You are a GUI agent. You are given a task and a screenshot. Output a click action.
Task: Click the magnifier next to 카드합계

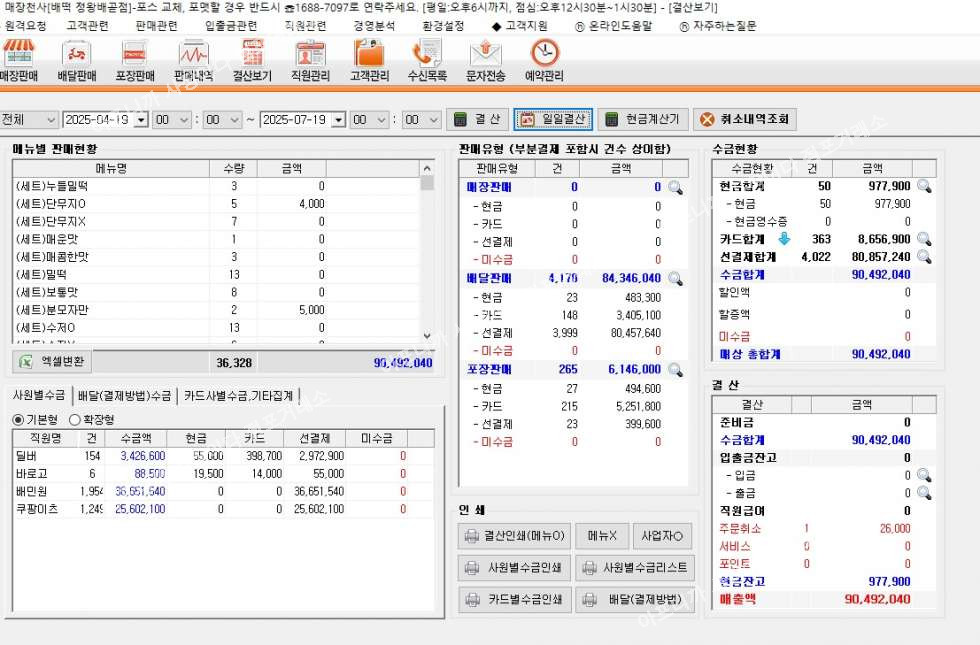point(924,239)
